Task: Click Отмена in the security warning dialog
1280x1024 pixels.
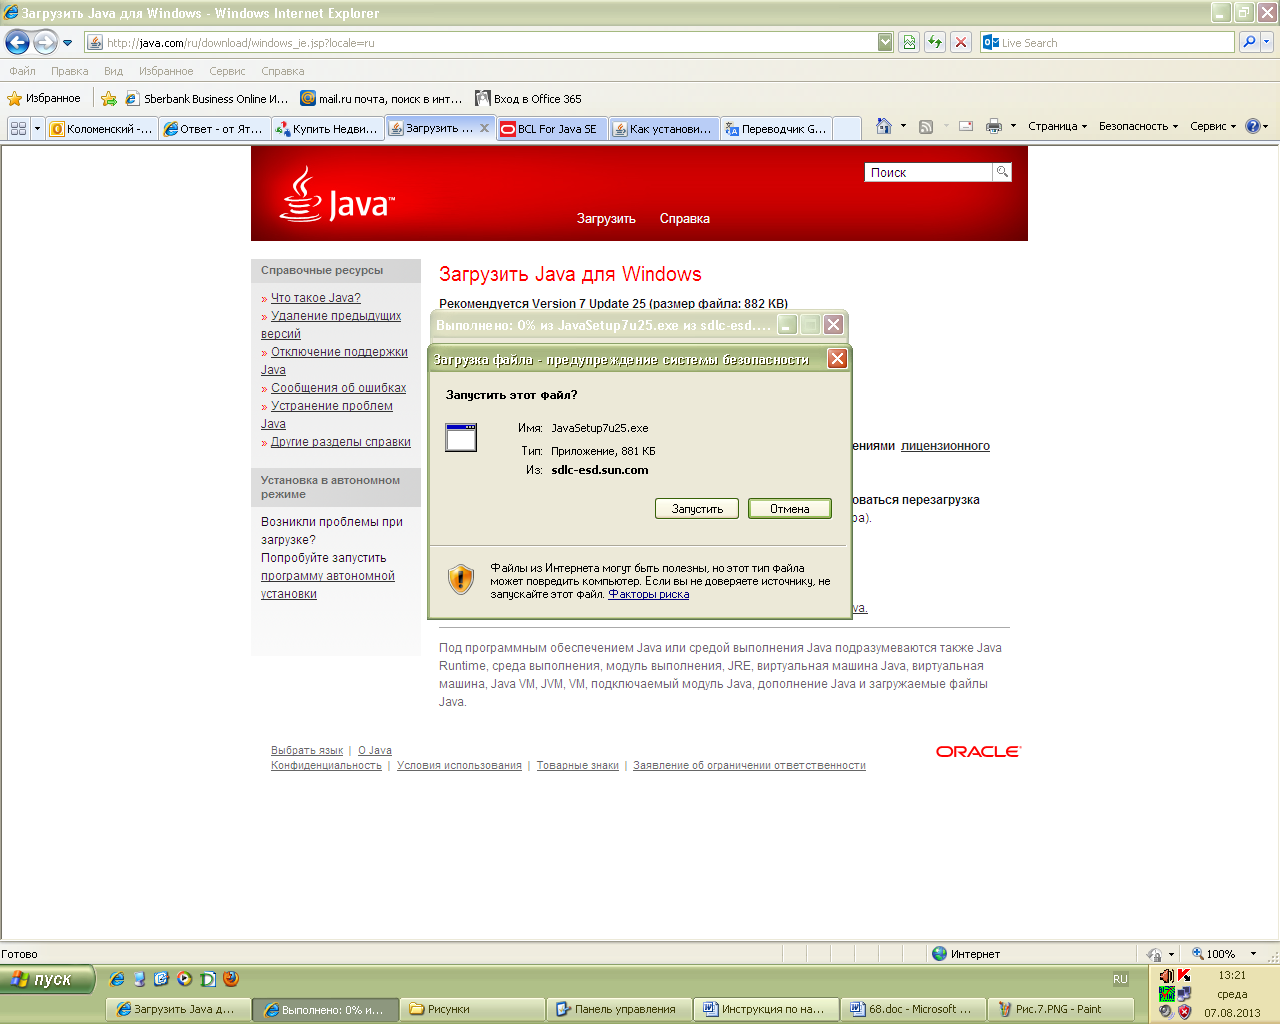Action: pos(790,509)
